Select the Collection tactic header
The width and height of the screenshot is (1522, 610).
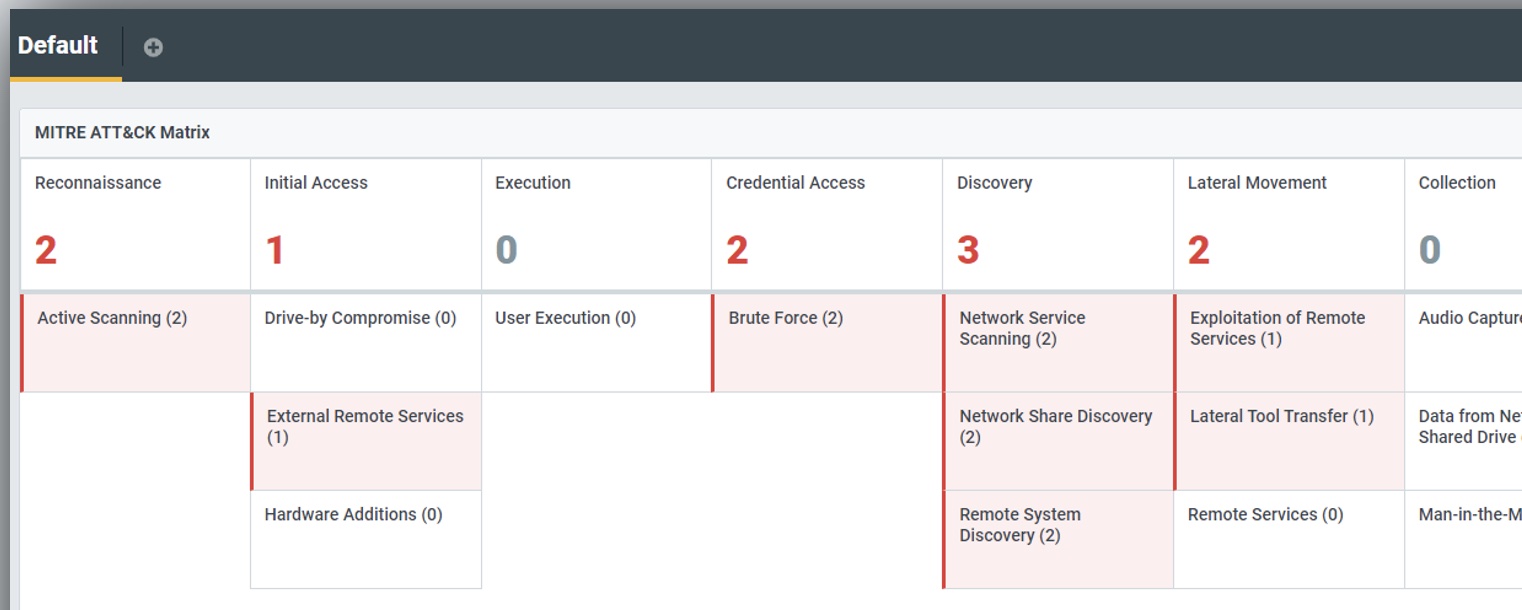pos(1463,224)
